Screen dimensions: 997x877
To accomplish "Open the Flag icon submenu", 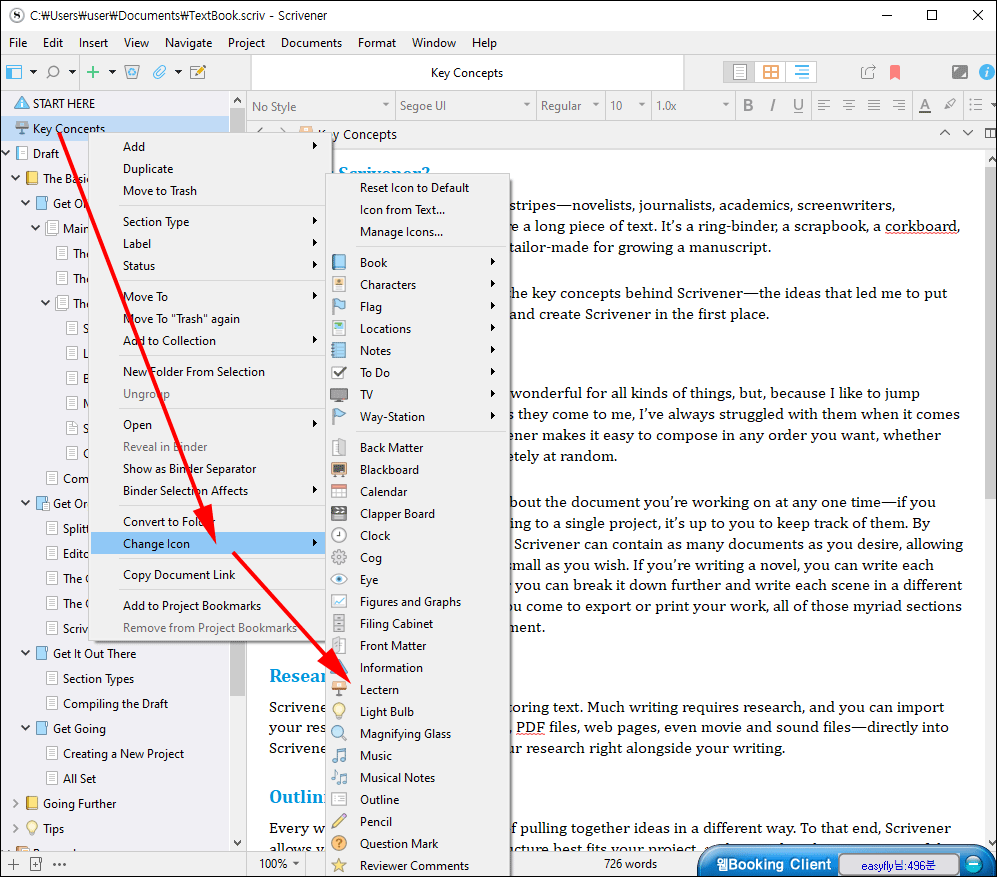I will [x=416, y=307].
